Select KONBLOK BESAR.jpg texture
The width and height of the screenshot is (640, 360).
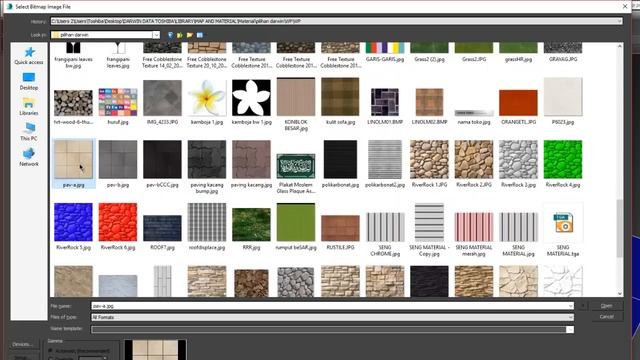pyautogui.click(x=296, y=97)
